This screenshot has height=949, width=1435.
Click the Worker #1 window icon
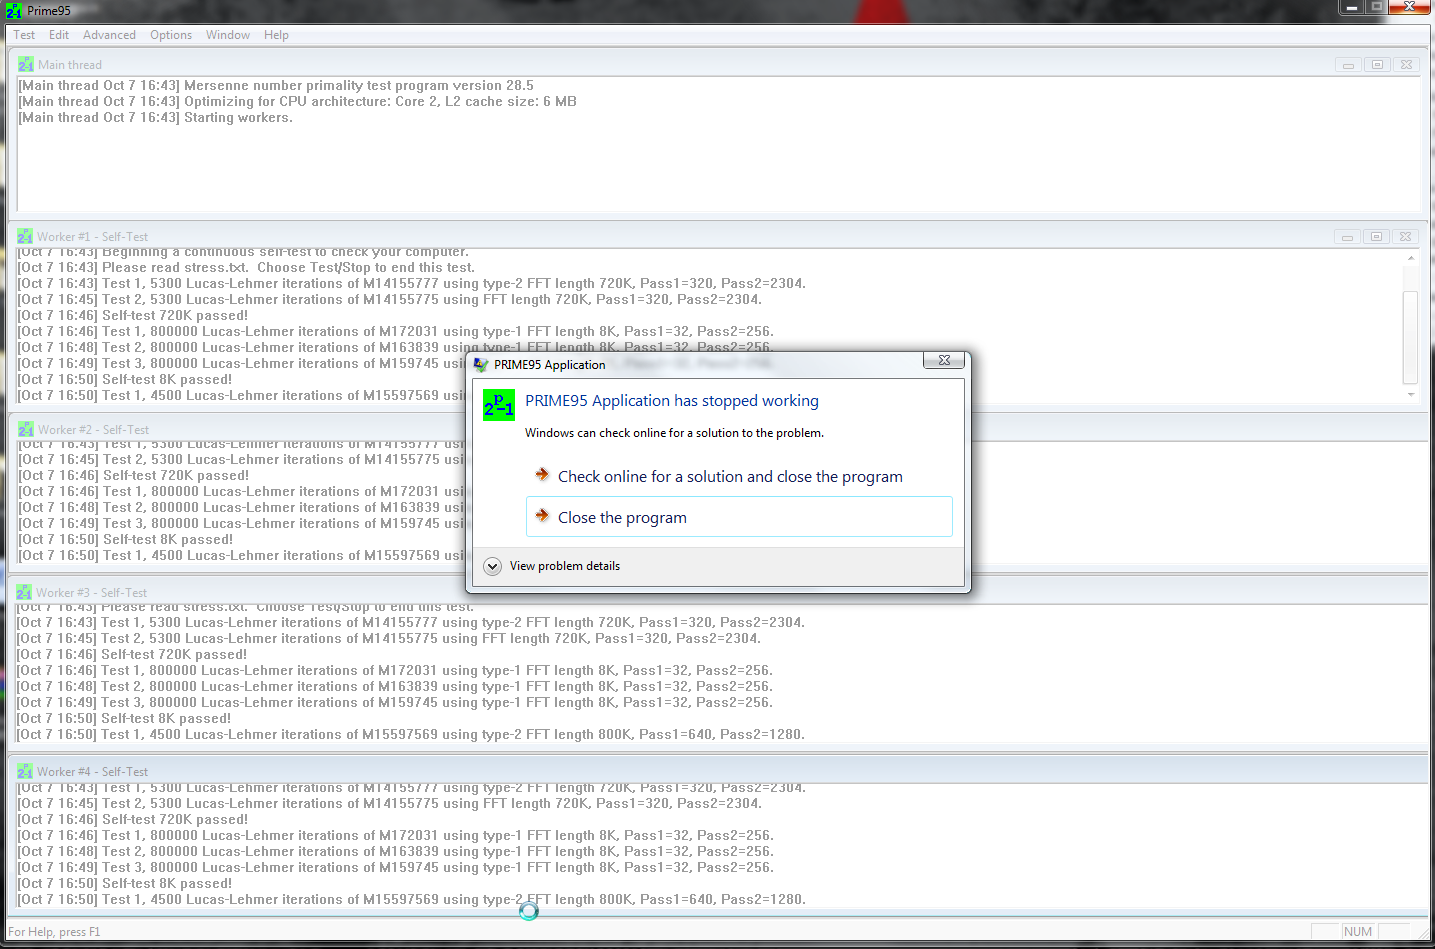(x=25, y=237)
